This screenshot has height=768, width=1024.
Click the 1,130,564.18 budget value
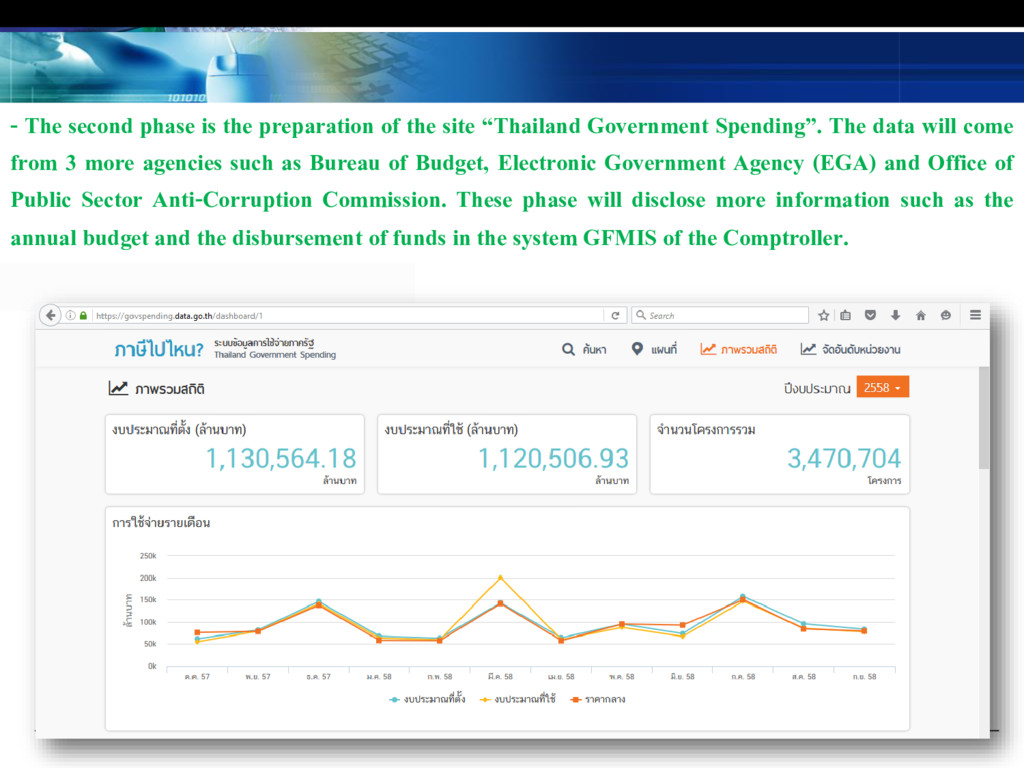click(281, 458)
